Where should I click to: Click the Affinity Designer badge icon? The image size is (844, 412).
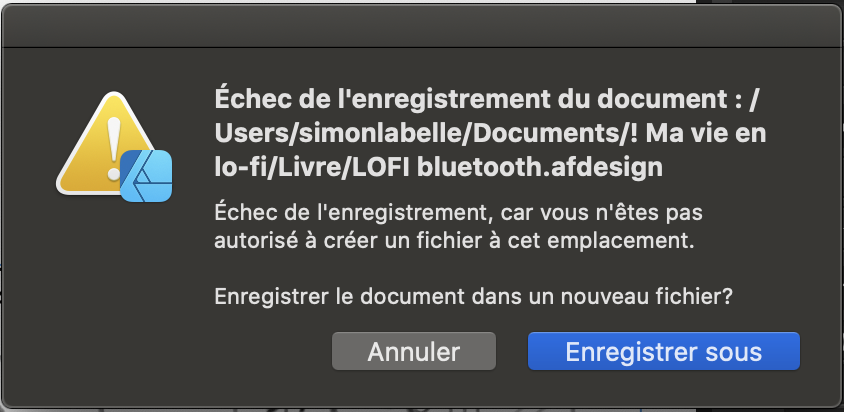click(146, 176)
